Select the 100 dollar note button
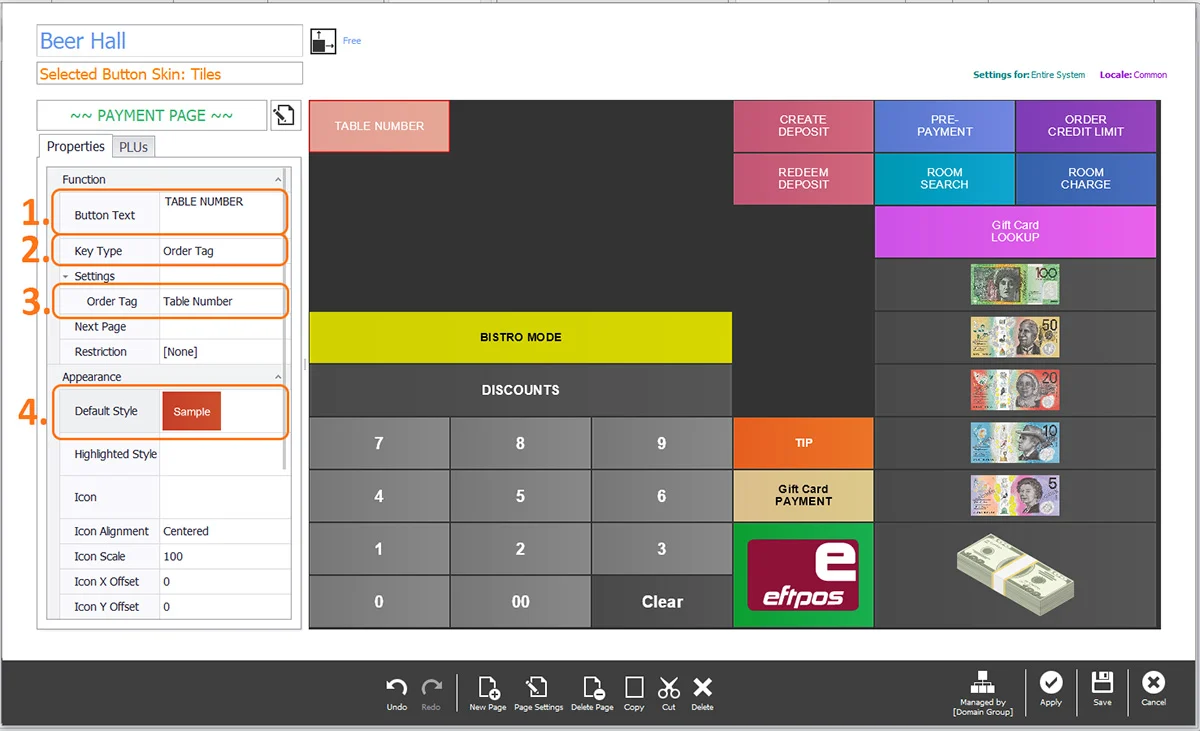Image resolution: width=1200 pixels, height=731 pixels. (1015, 285)
